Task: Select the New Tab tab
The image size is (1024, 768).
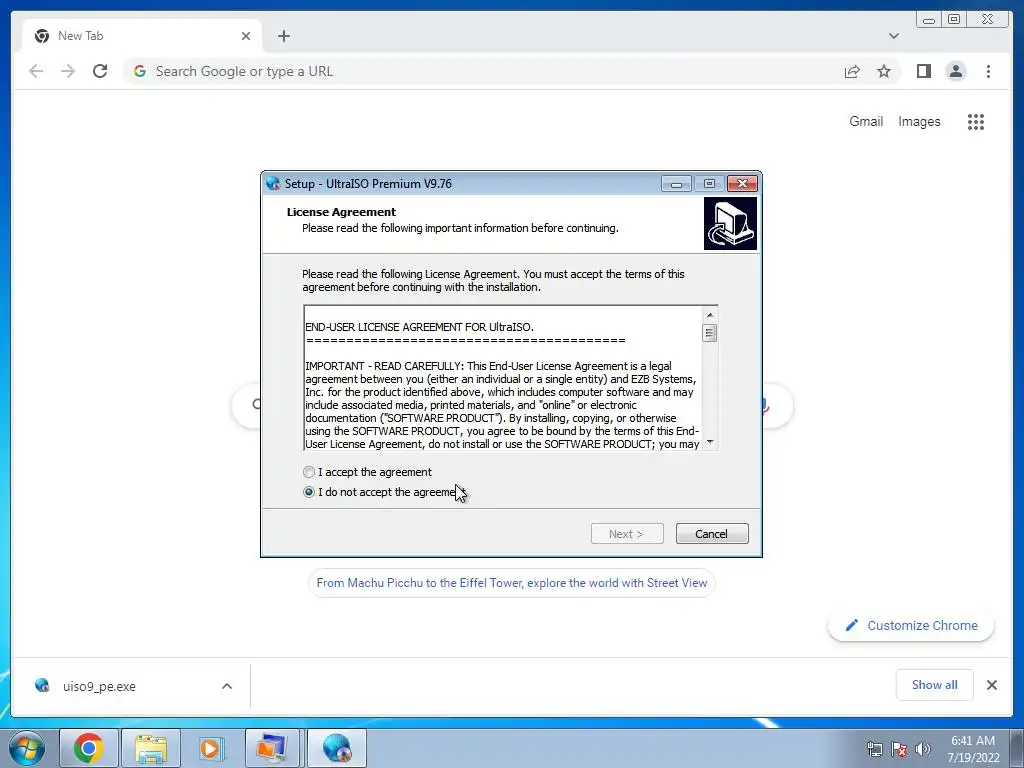Action: coord(141,36)
